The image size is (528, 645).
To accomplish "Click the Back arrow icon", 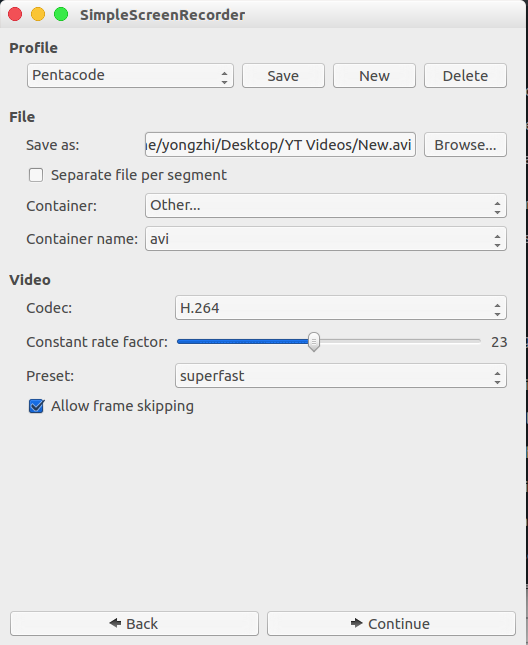I will pos(115,623).
